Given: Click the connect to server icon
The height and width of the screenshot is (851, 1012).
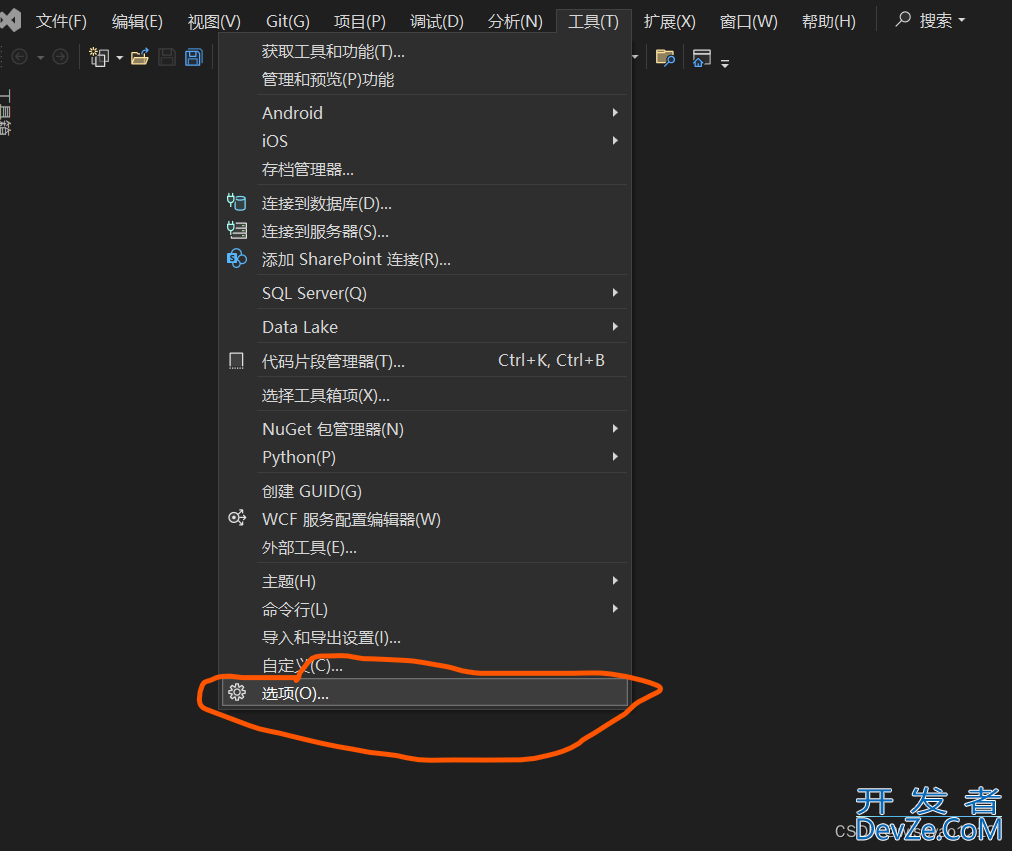Looking at the screenshot, I should pyautogui.click(x=237, y=230).
